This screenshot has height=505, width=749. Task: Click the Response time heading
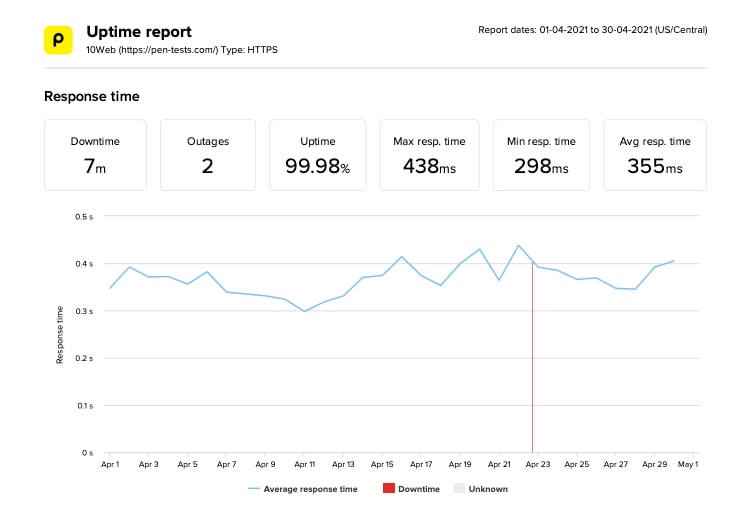[x=92, y=97]
